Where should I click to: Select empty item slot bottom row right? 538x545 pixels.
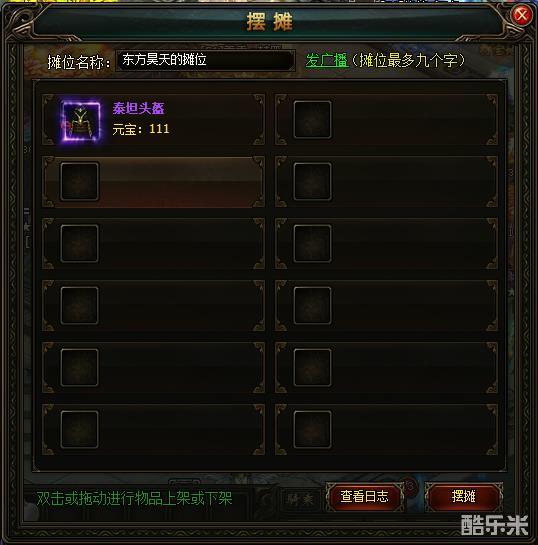pos(312,429)
